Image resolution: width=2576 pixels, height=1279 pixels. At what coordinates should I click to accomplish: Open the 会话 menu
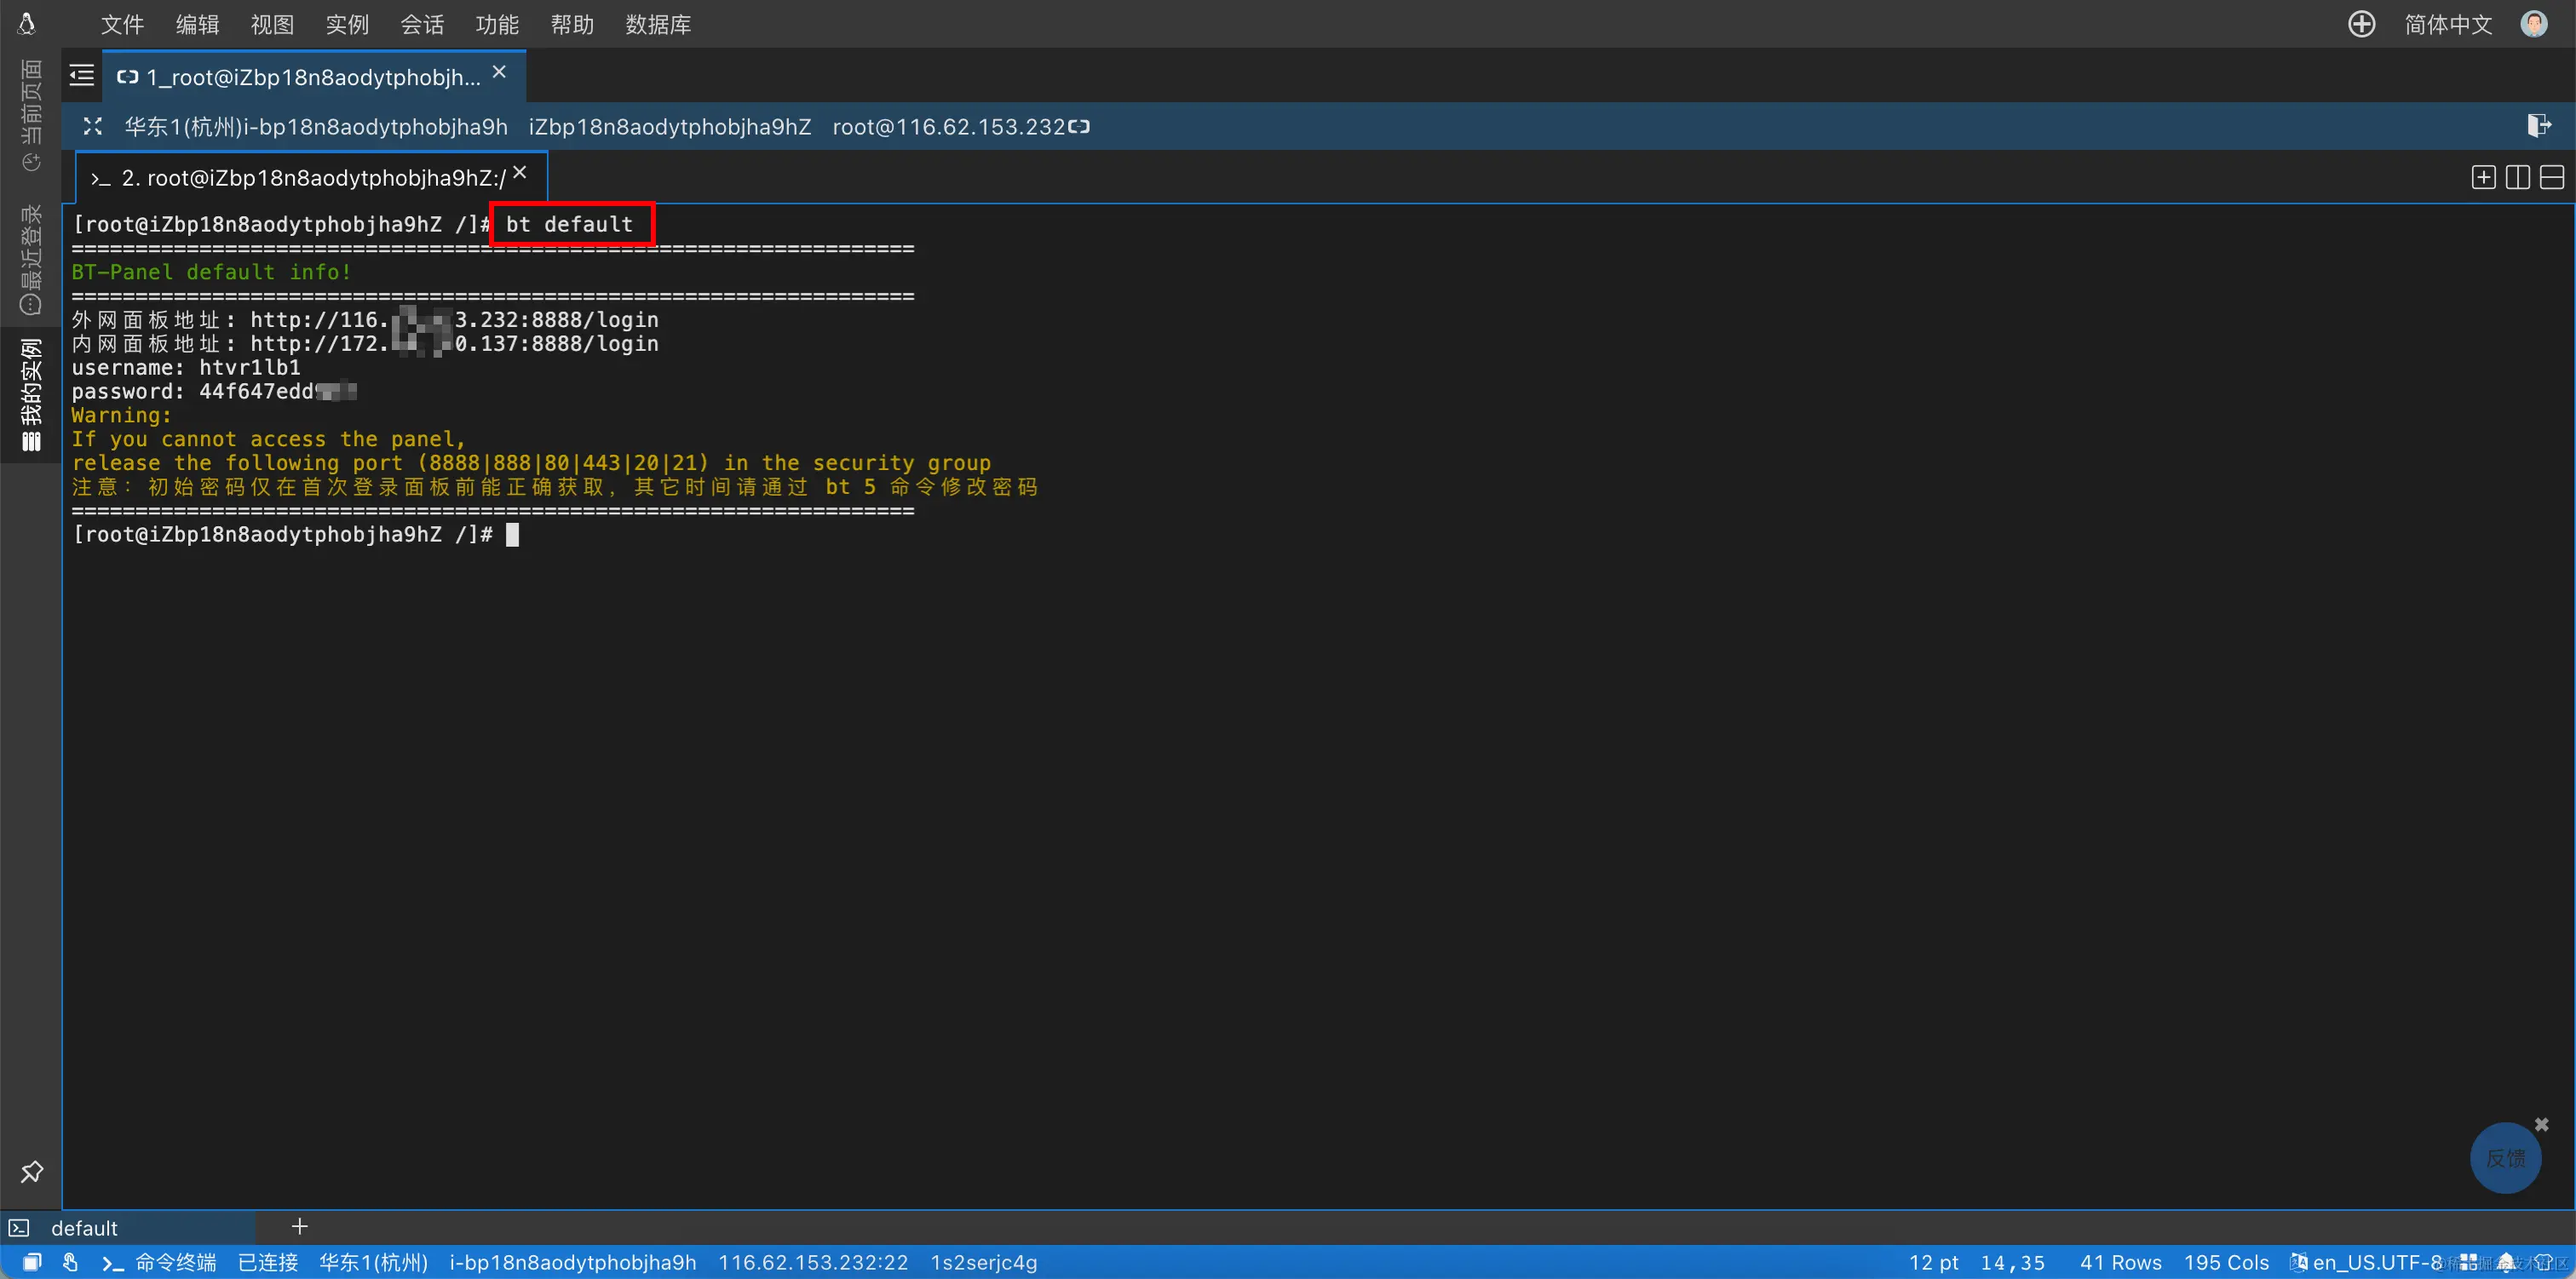[422, 24]
